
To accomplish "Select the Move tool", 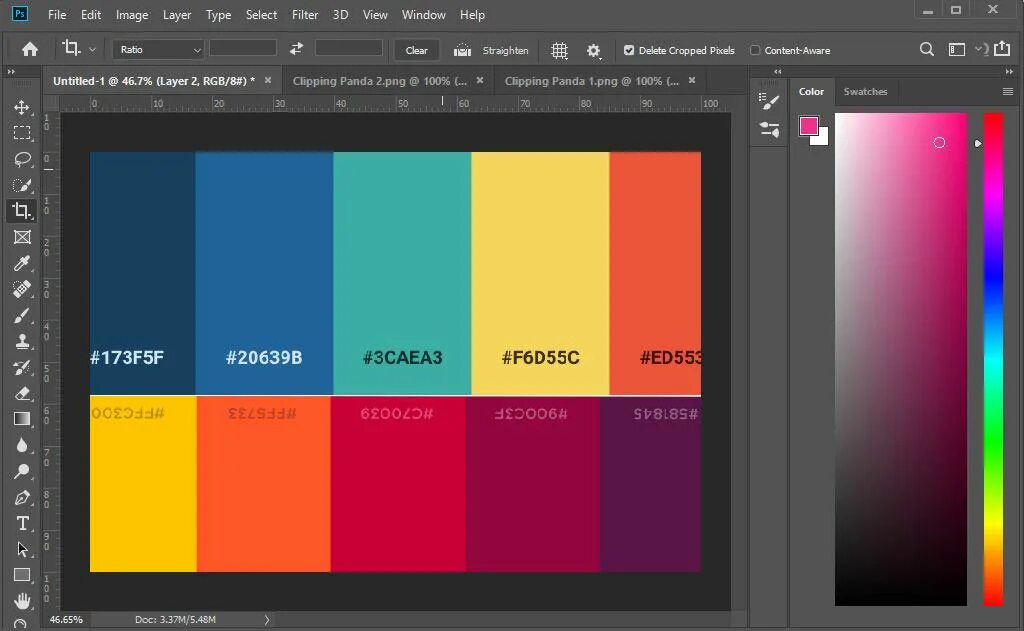I will point(22,107).
